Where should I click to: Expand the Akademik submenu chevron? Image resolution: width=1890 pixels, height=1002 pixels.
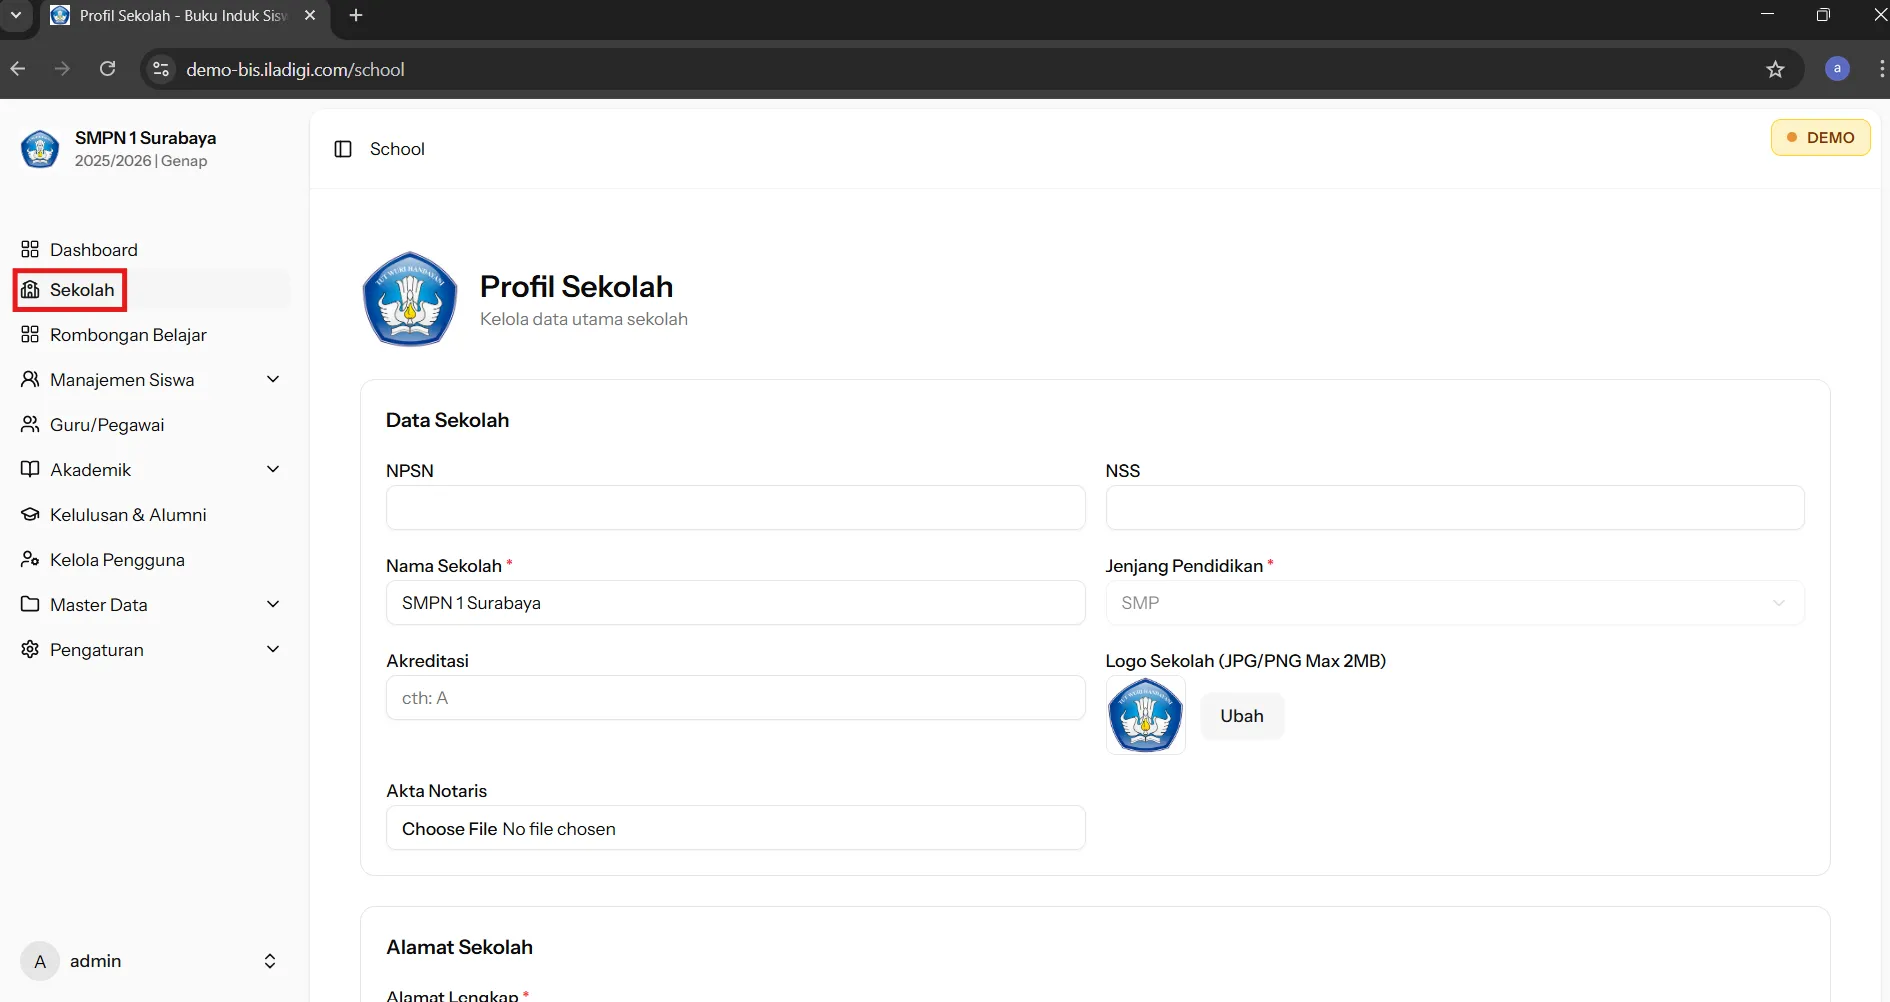coord(273,469)
